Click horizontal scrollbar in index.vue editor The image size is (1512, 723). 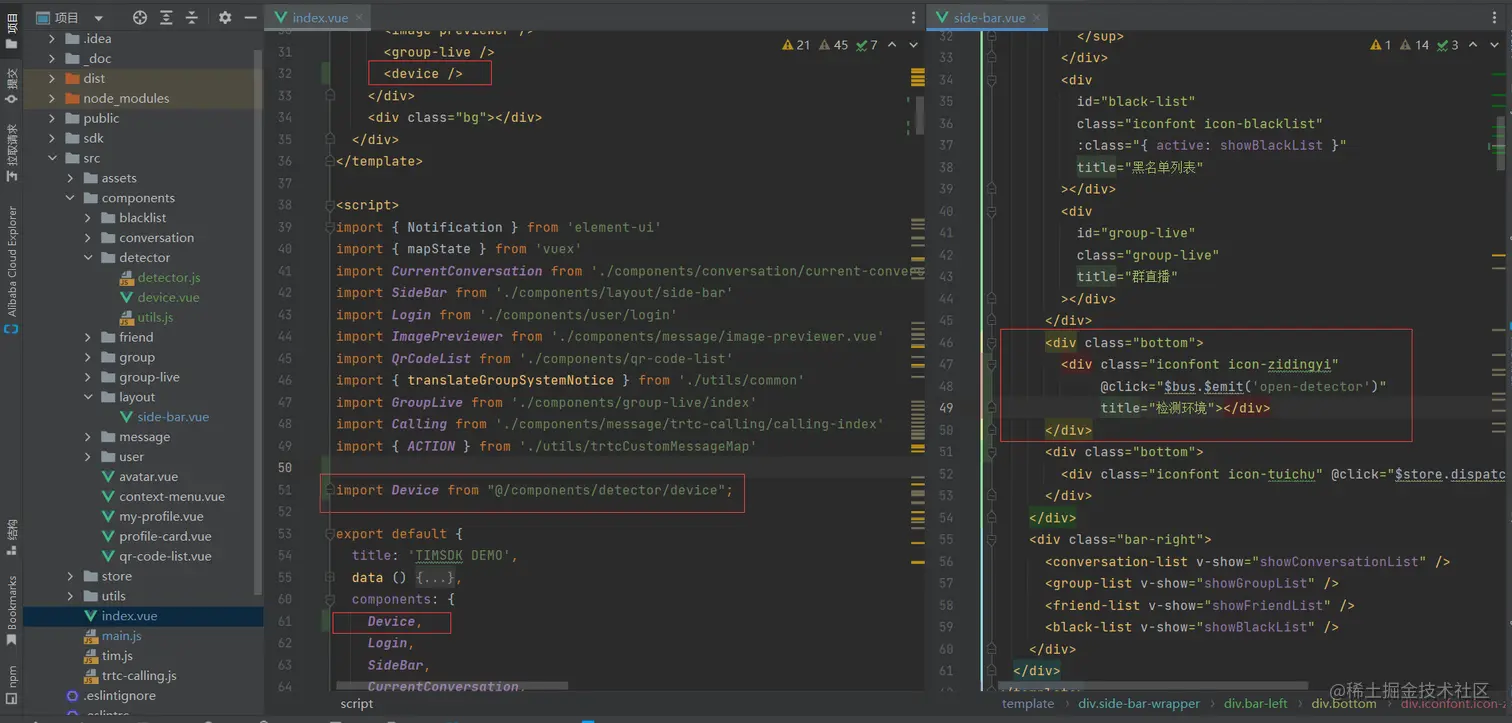[x=452, y=686]
